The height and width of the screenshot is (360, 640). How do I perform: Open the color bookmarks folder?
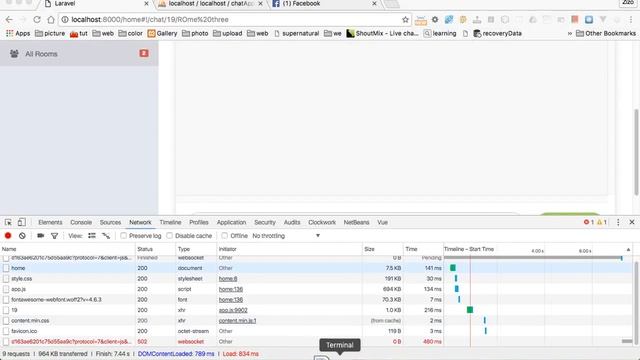click(x=131, y=33)
